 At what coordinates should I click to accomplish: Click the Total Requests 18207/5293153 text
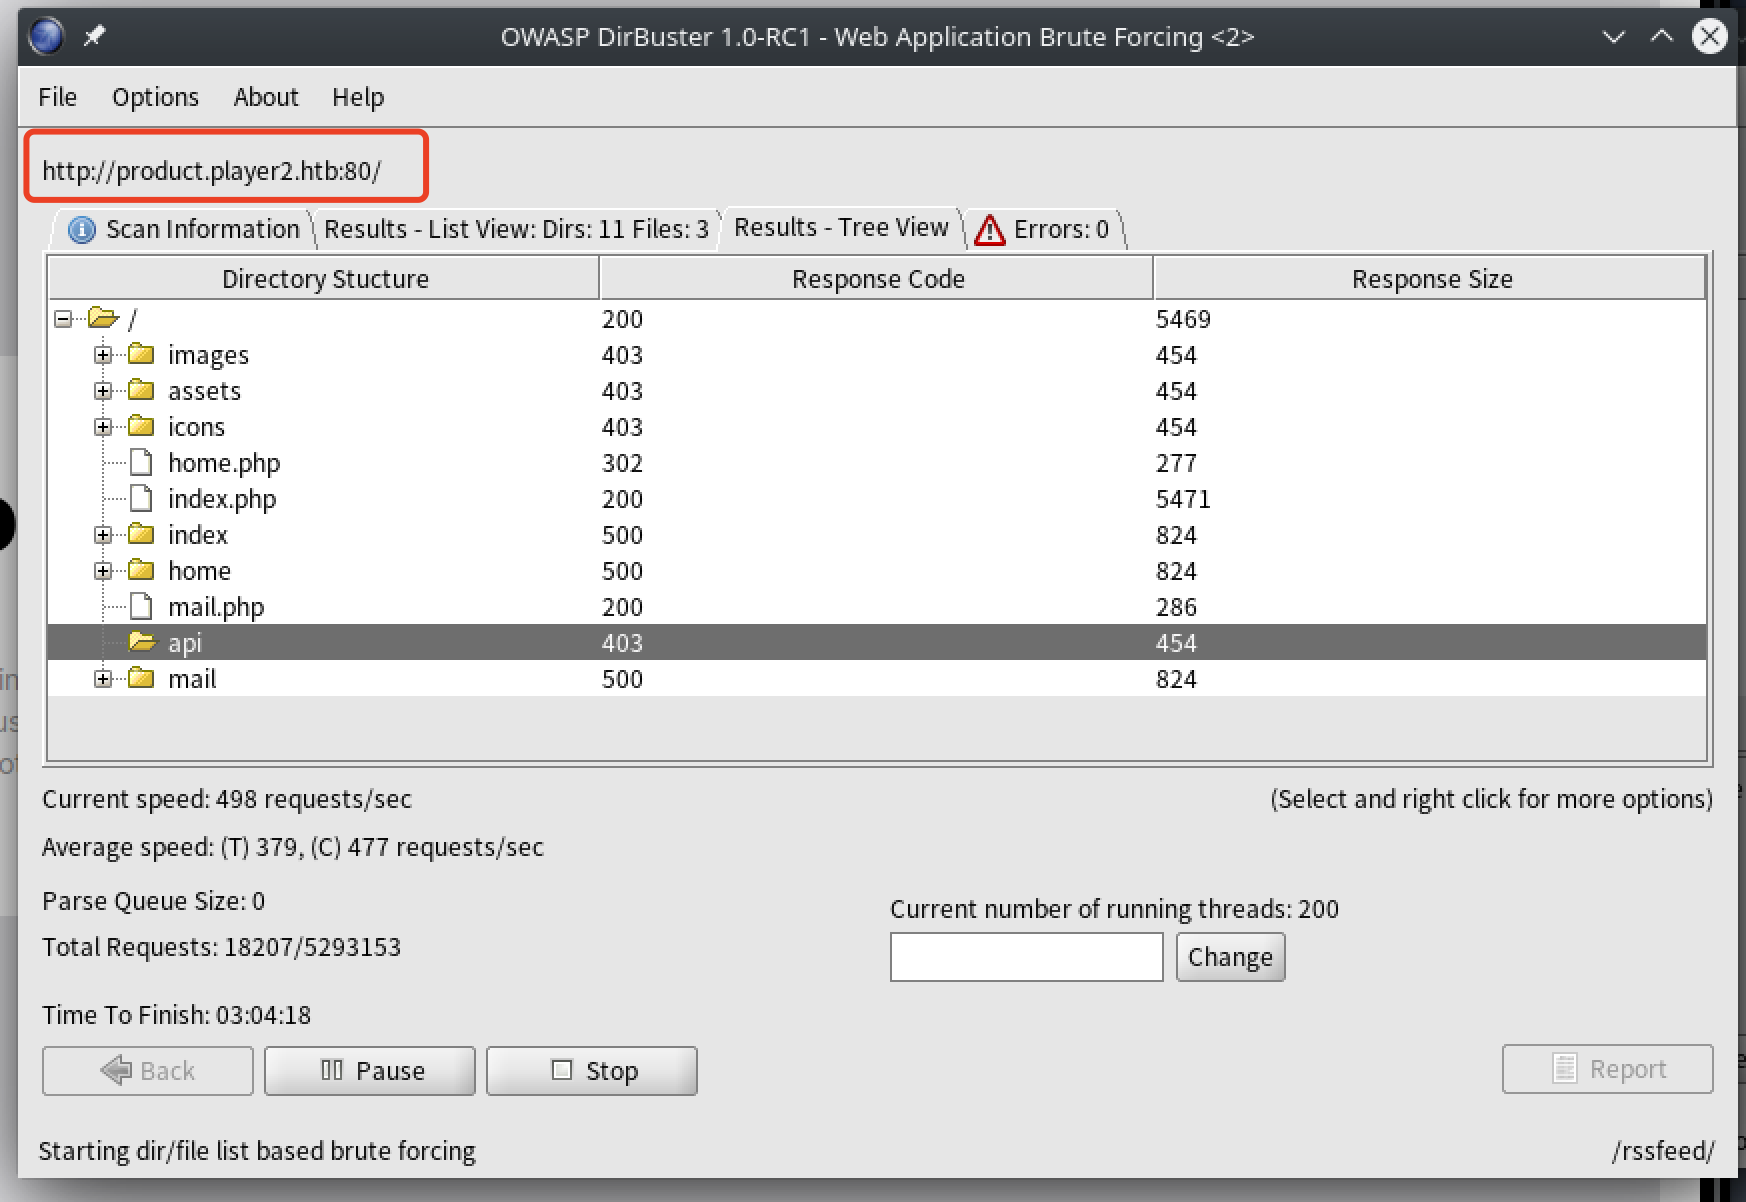[221, 947]
